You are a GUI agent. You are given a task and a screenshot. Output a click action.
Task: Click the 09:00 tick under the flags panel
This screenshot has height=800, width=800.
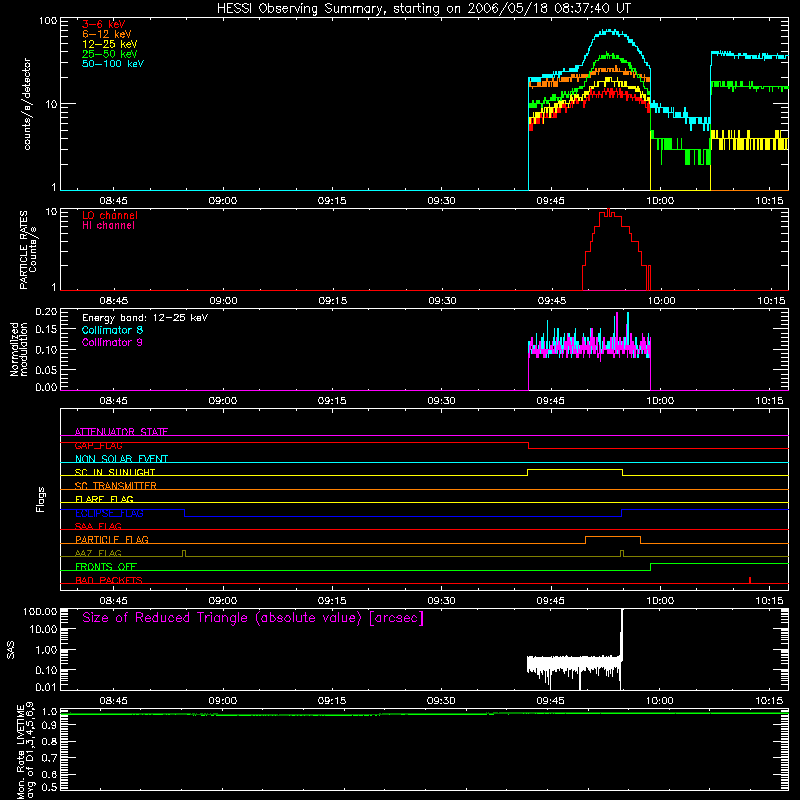pos(223,601)
